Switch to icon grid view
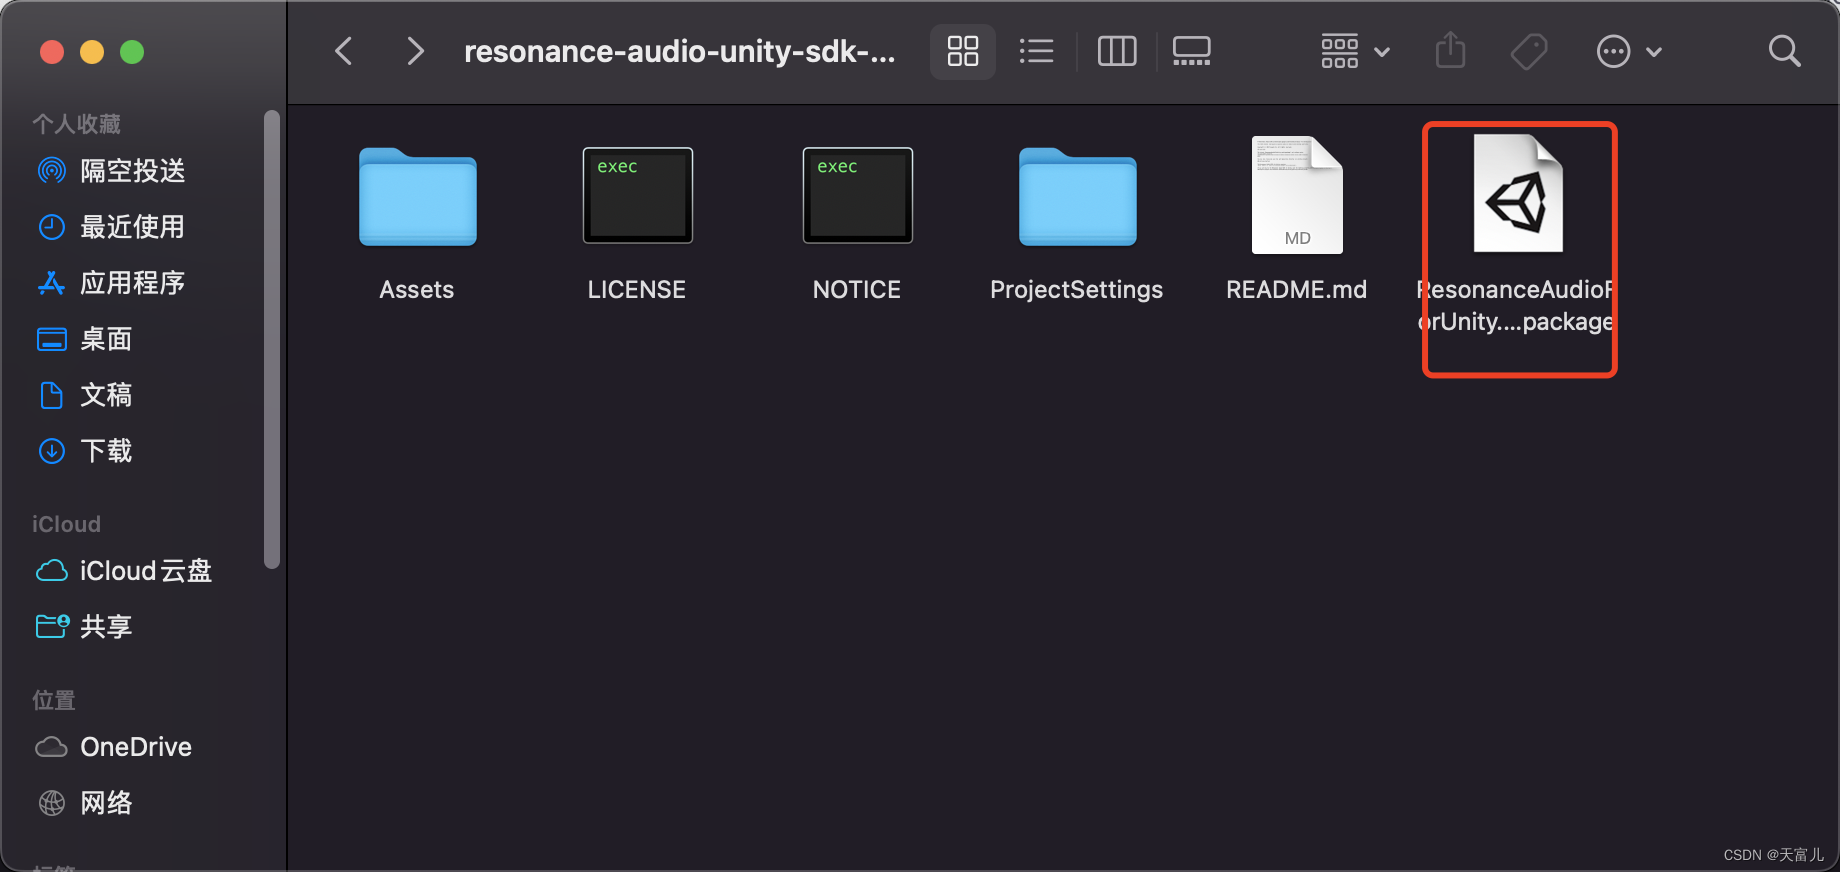The image size is (1840, 872). [963, 51]
